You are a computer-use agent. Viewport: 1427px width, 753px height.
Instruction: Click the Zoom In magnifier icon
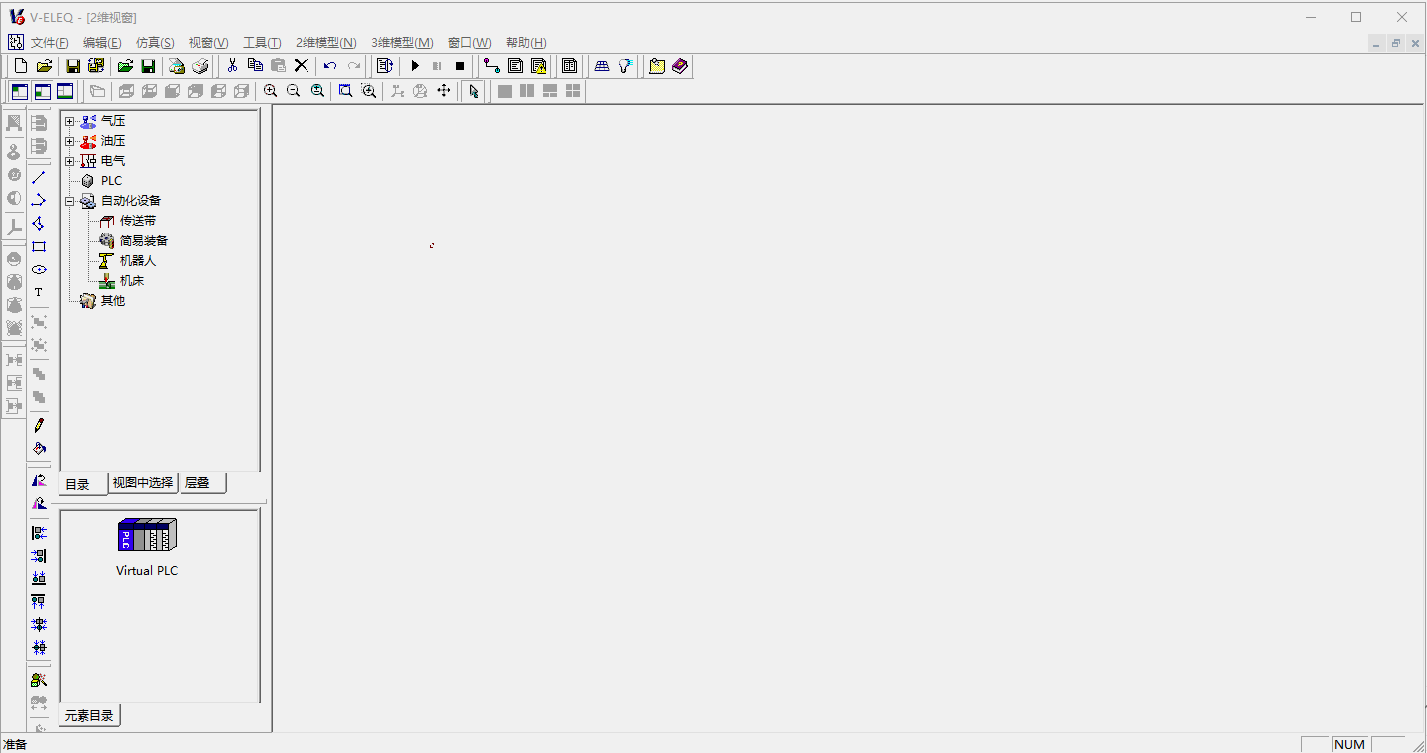270,91
